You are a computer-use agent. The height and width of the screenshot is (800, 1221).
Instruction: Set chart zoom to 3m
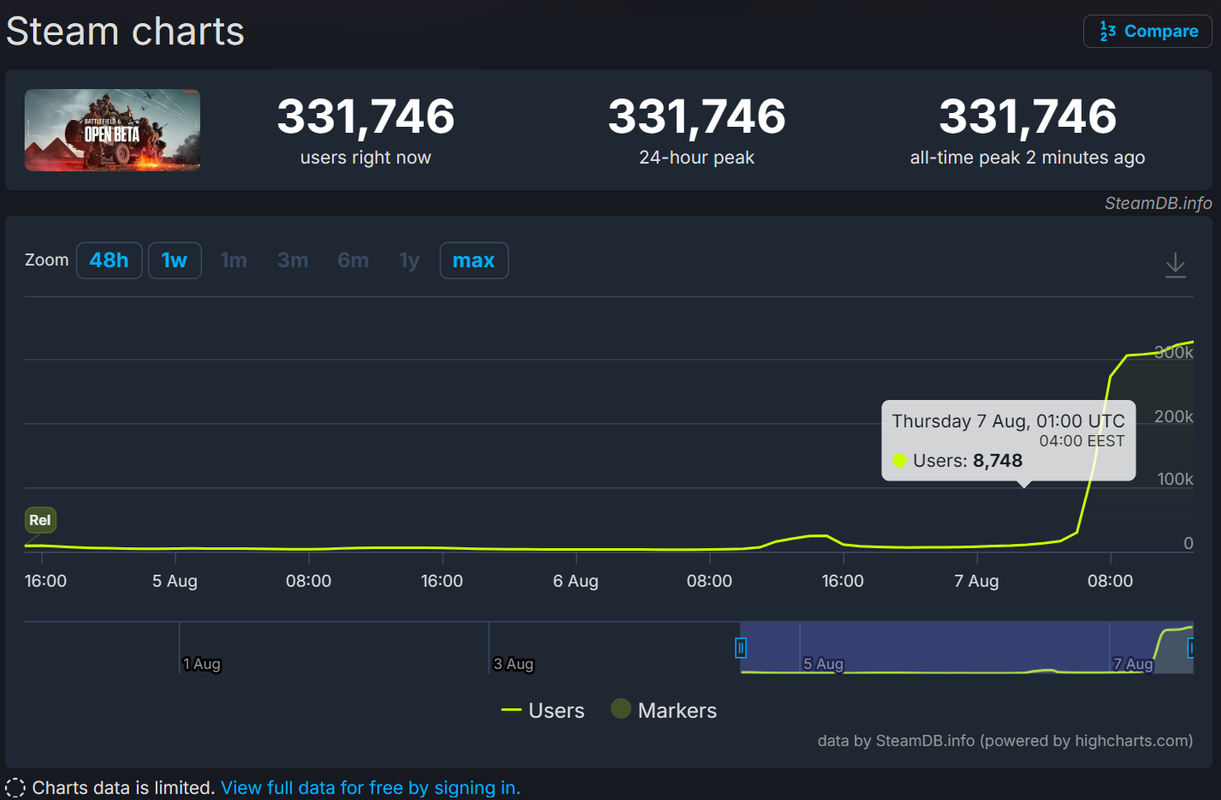pos(293,260)
